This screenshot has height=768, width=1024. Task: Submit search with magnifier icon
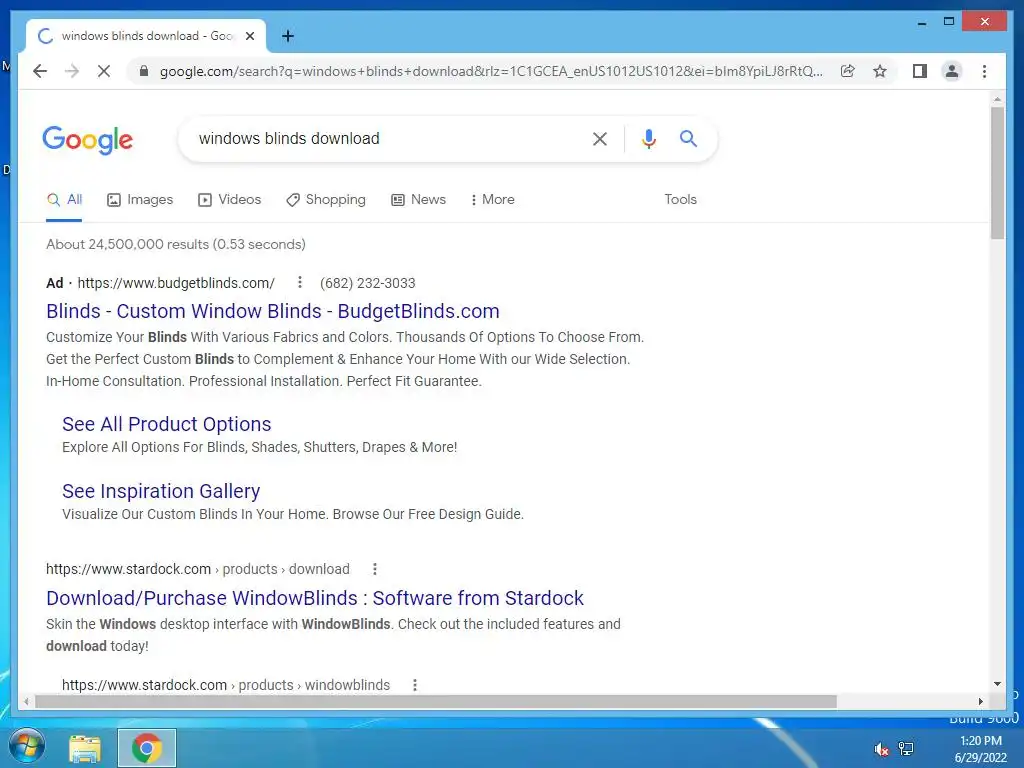click(x=688, y=138)
